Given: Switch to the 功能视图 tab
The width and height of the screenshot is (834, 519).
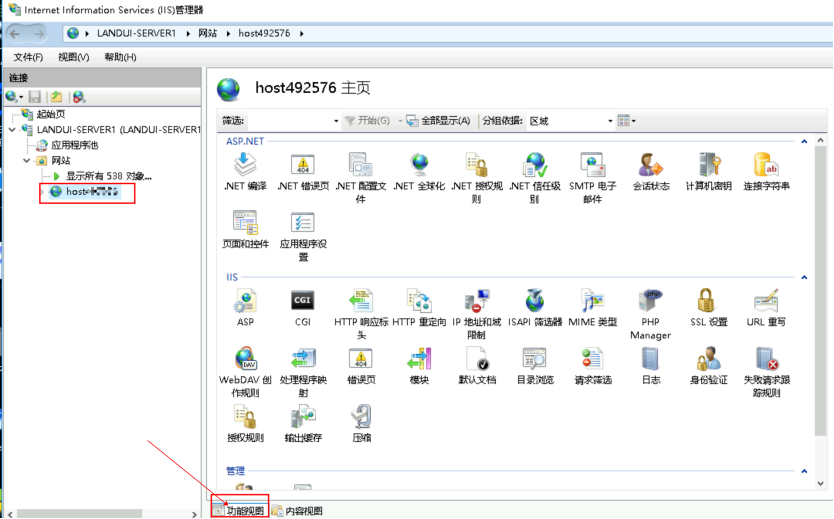Looking at the screenshot, I should (240, 510).
